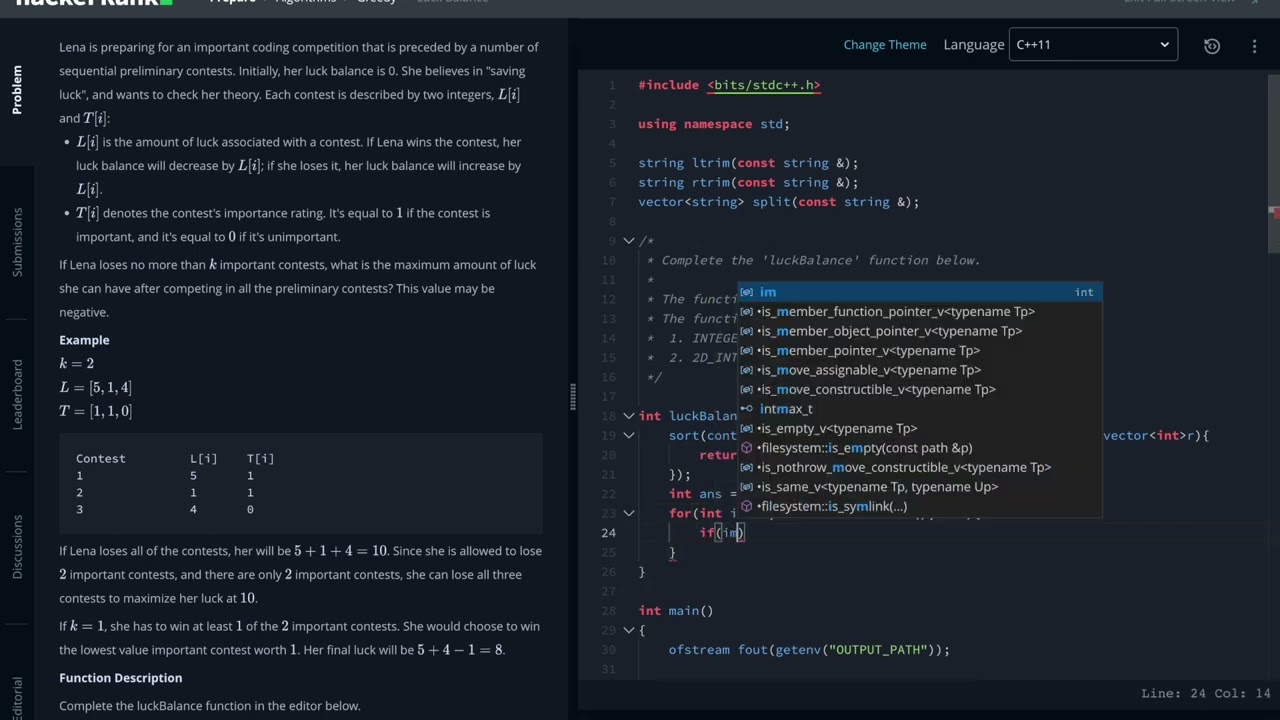Image resolution: width=1280 pixels, height=720 pixels.
Task: Click the cube icon beside filesystem::is_symlink
Action: tap(746, 506)
